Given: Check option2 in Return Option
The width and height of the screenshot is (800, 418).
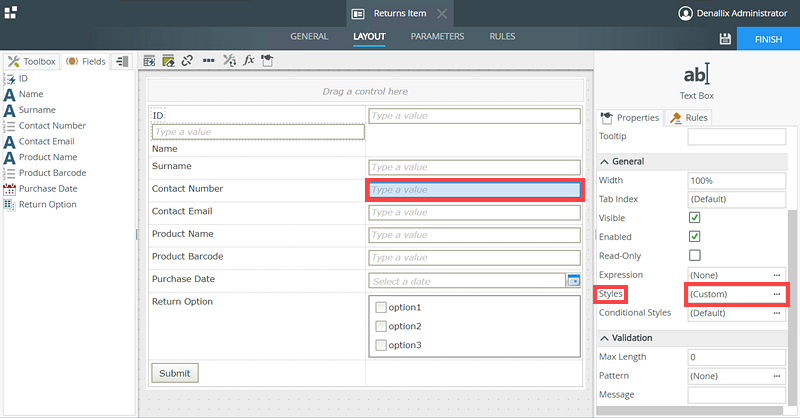Looking at the screenshot, I should click(x=380, y=326).
